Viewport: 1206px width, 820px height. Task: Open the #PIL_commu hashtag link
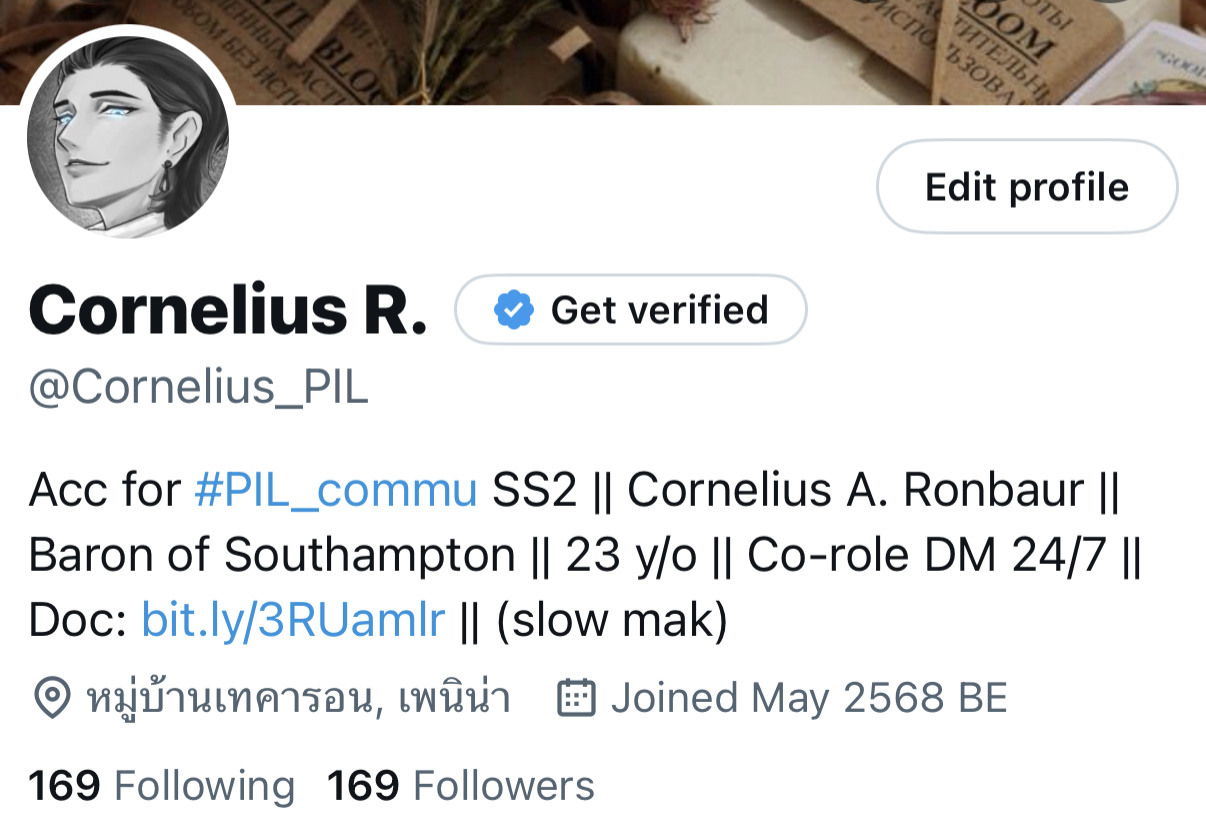click(336, 491)
